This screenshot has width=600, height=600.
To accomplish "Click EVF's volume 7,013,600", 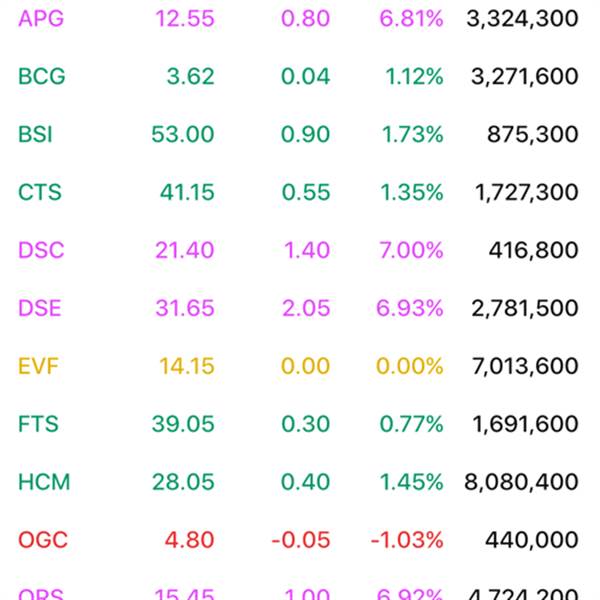I will coord(525,366).
